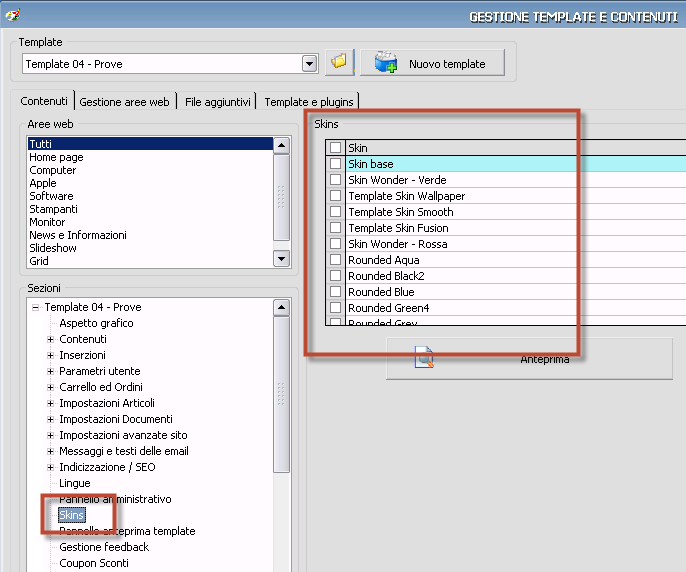Viewport: 686px width, 572px height.
Task: Select the Rounded Black2 row text
Action: (x=386, y=276)
